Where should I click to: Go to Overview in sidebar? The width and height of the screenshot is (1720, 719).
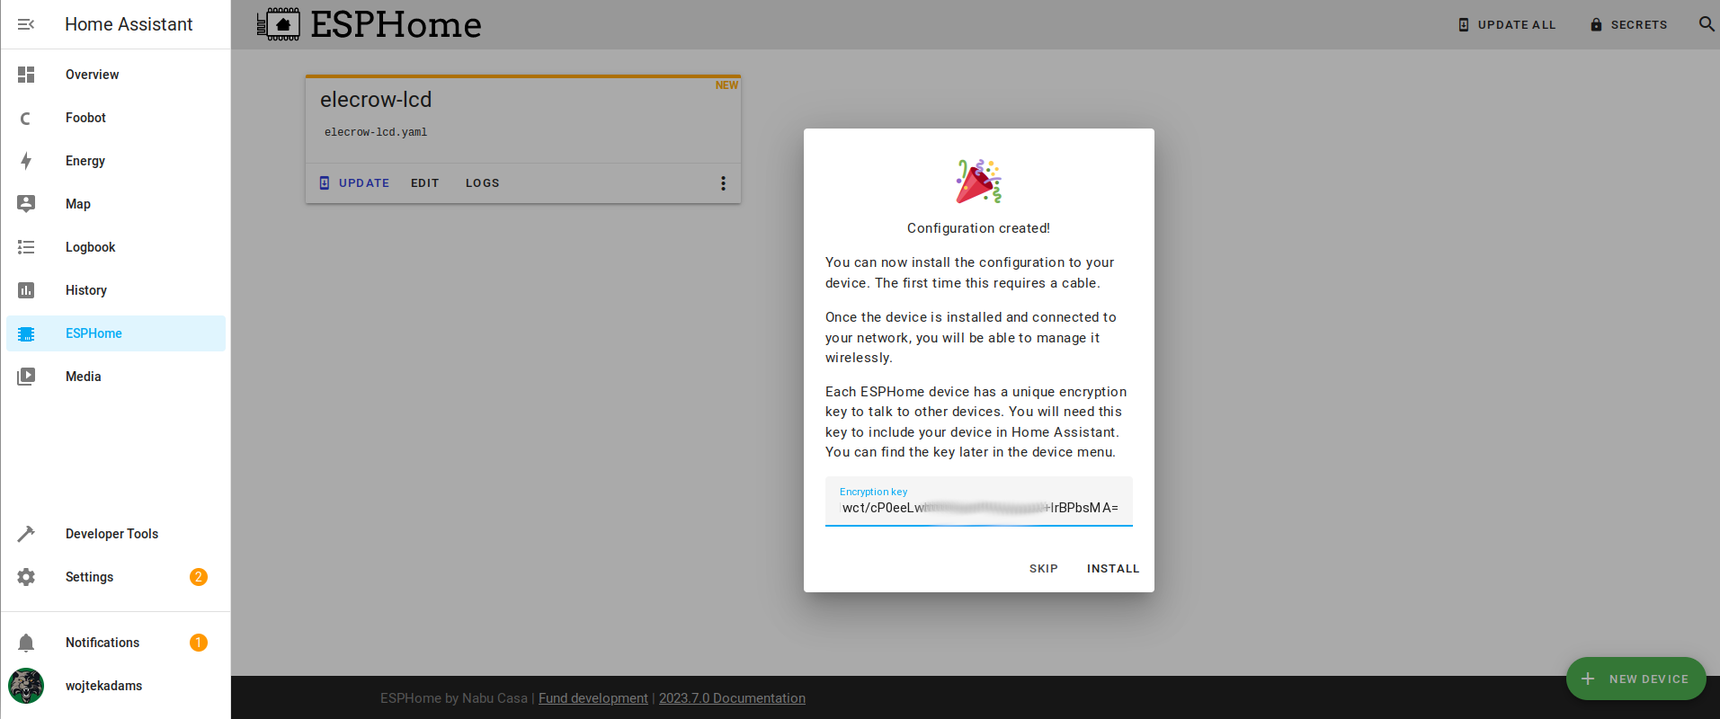[x=92, y=75]
